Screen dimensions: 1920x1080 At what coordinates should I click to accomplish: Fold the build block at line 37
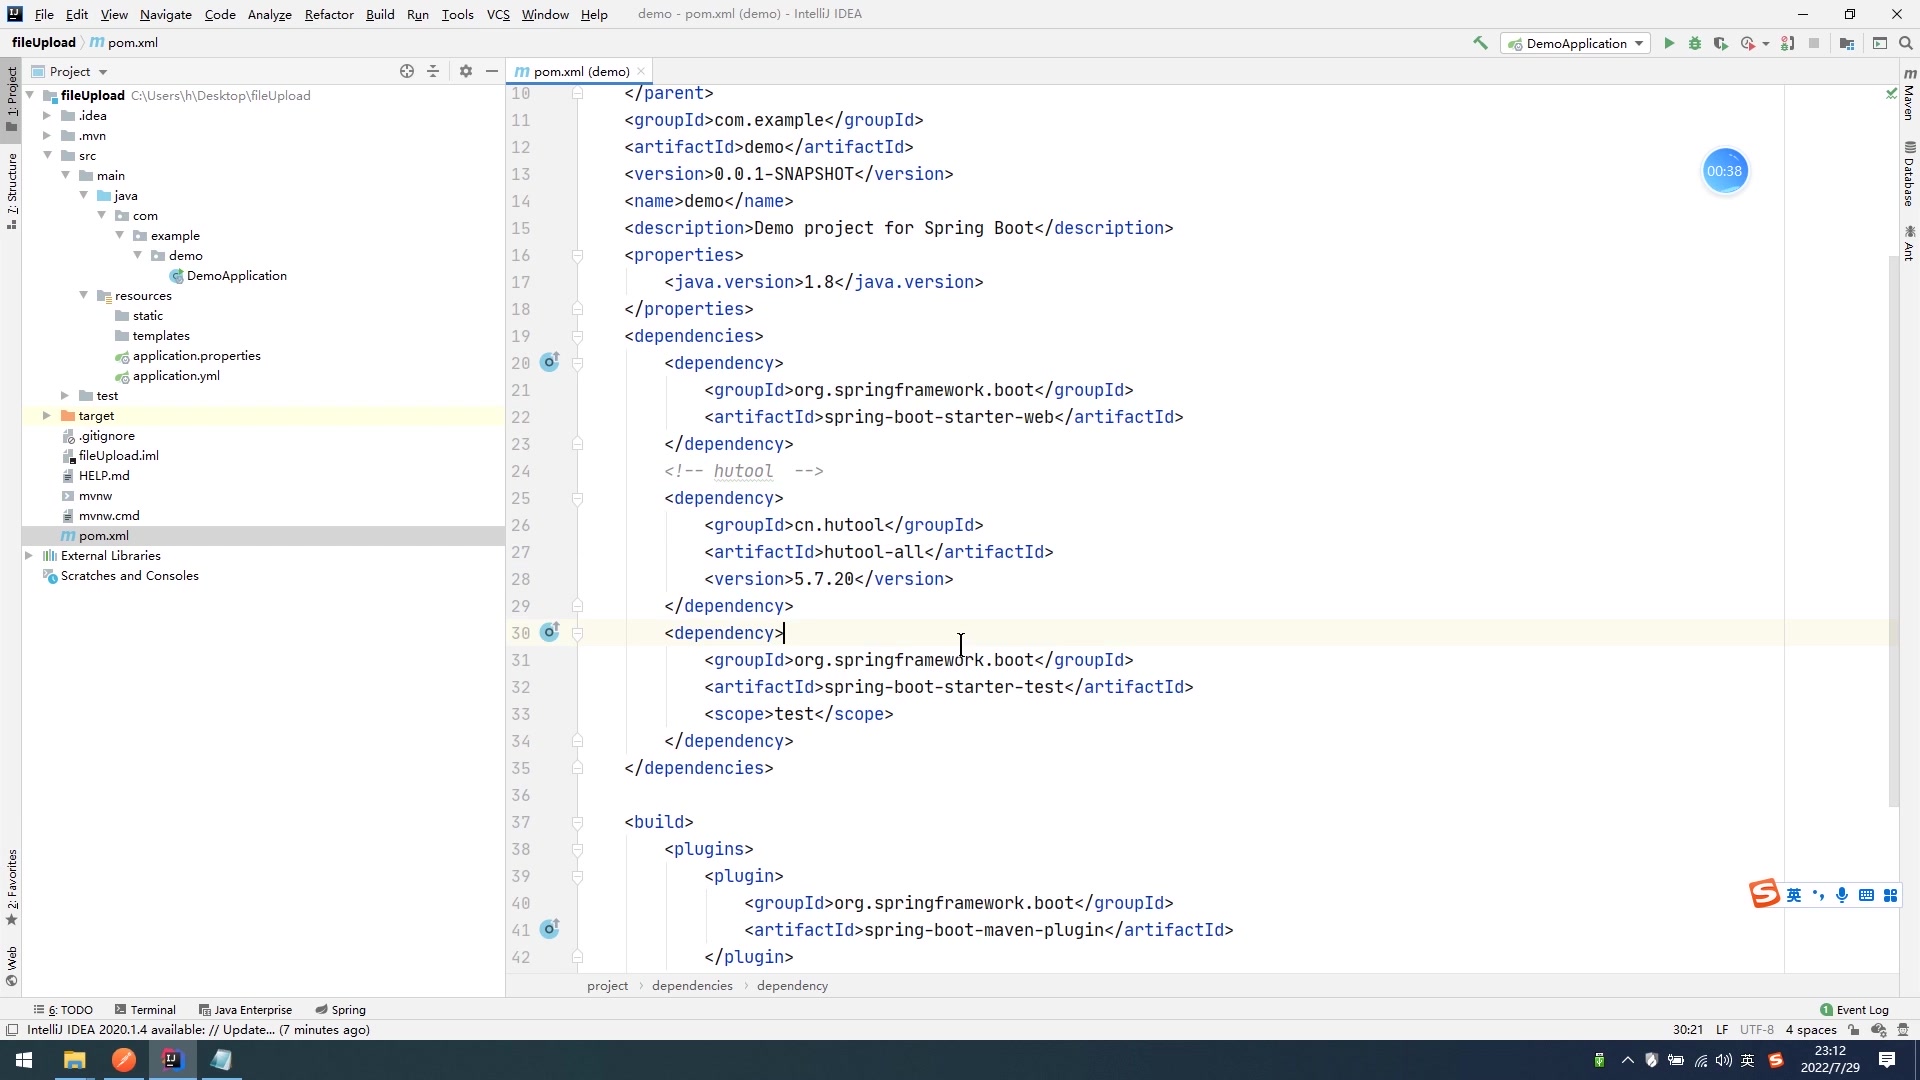point(577,821)
